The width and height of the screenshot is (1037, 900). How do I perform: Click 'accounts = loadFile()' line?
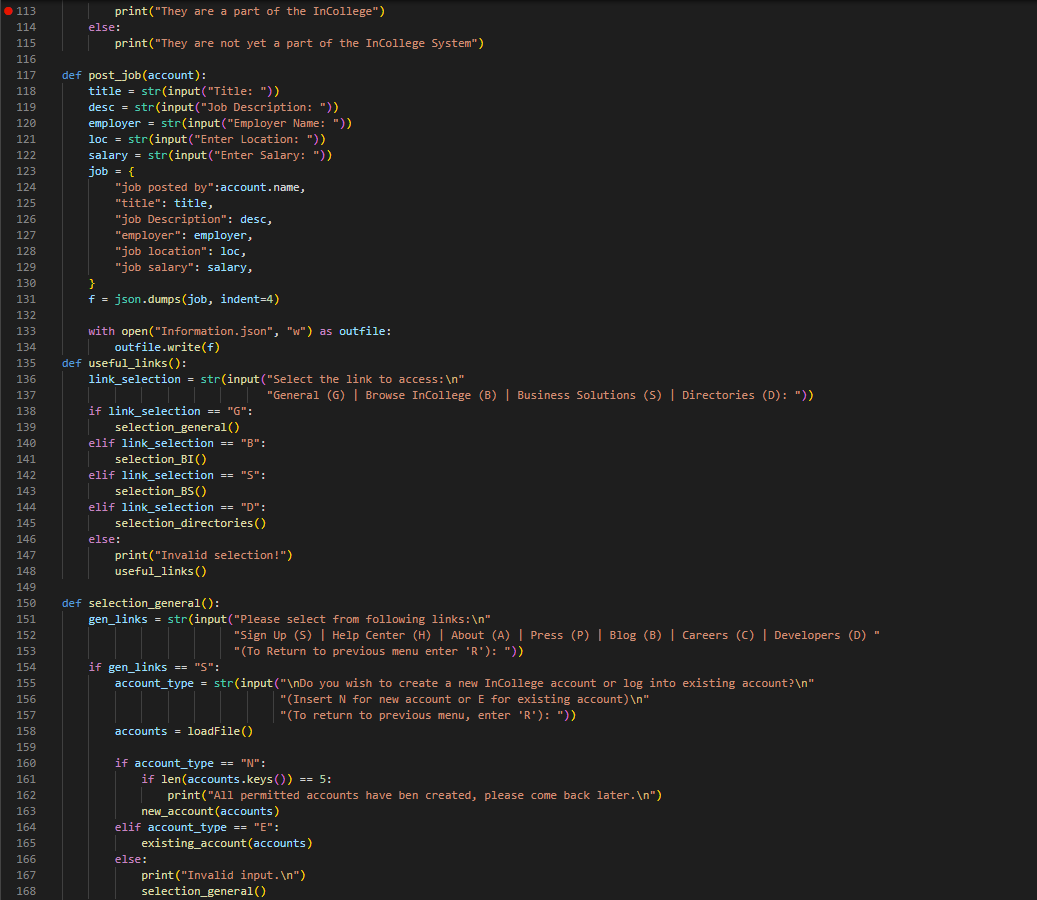coord(184,731)
